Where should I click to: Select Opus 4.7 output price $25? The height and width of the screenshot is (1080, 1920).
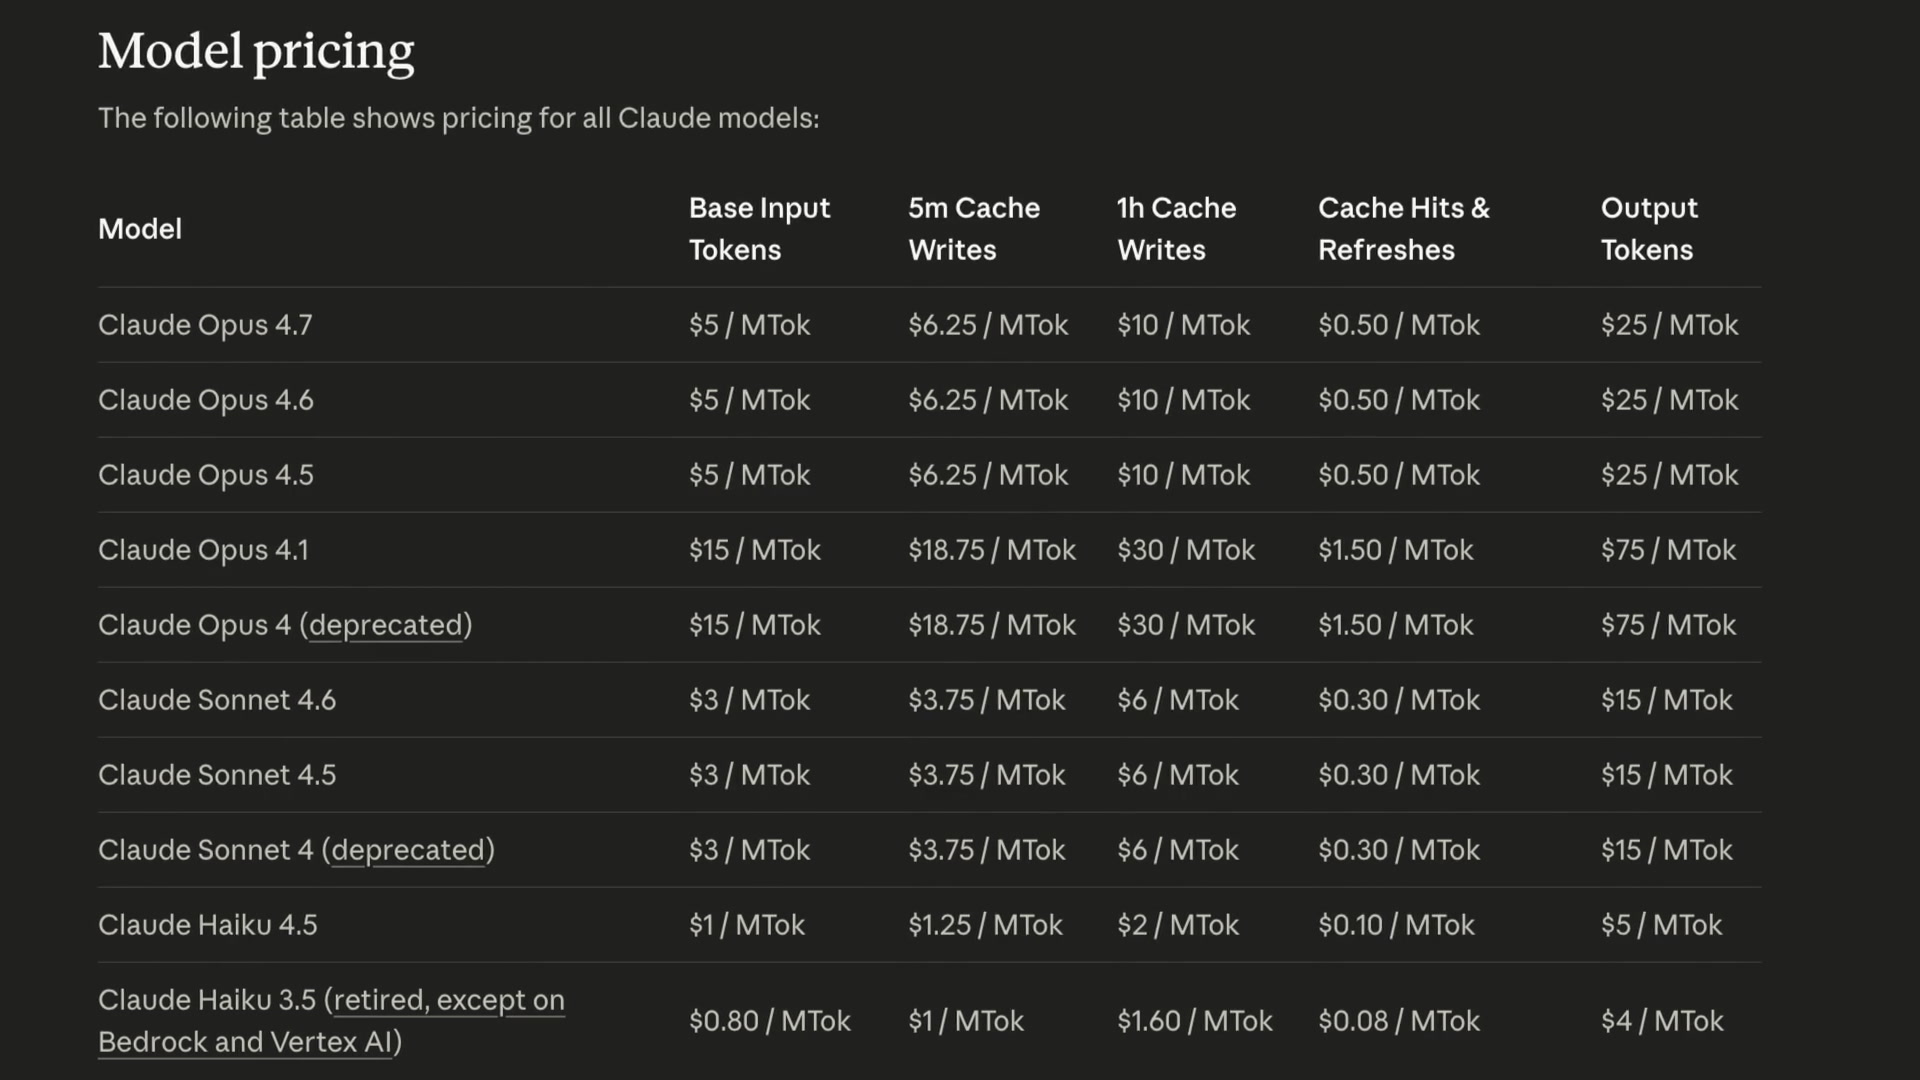(1669, 325)
